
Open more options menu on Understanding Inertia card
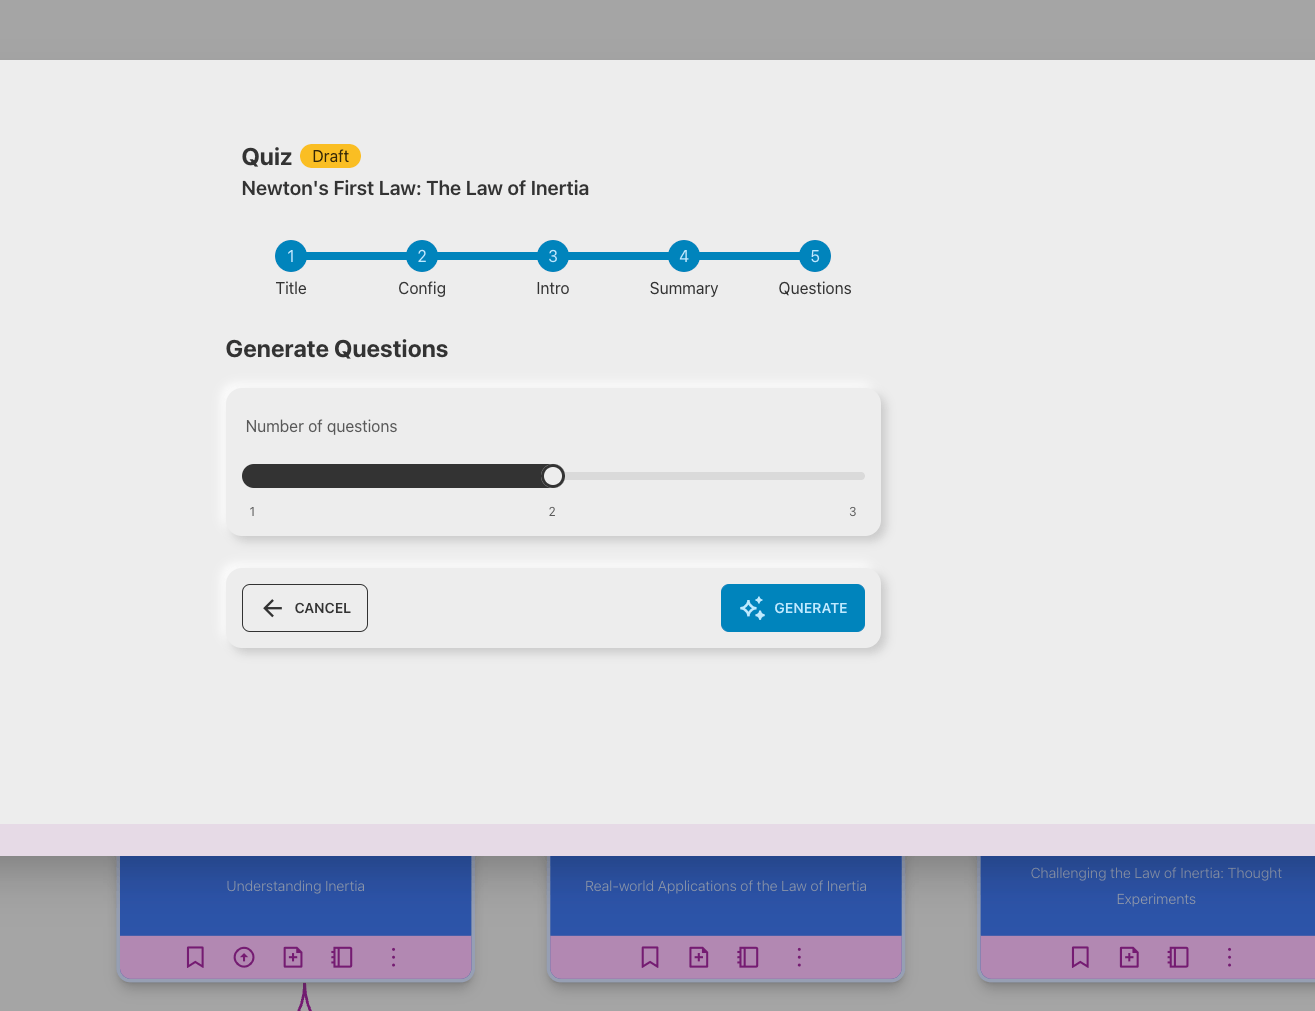393,957
